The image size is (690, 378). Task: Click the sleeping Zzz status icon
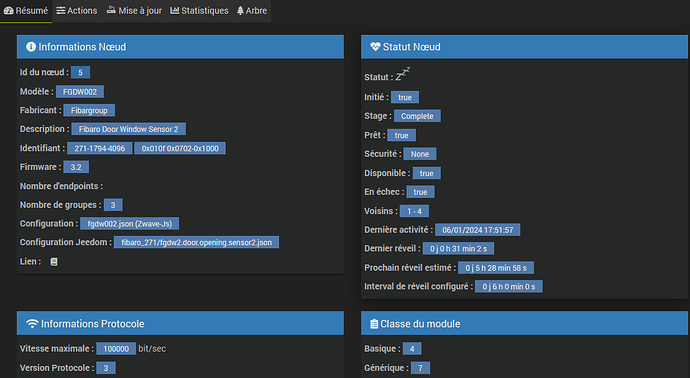tap(402, 74)
